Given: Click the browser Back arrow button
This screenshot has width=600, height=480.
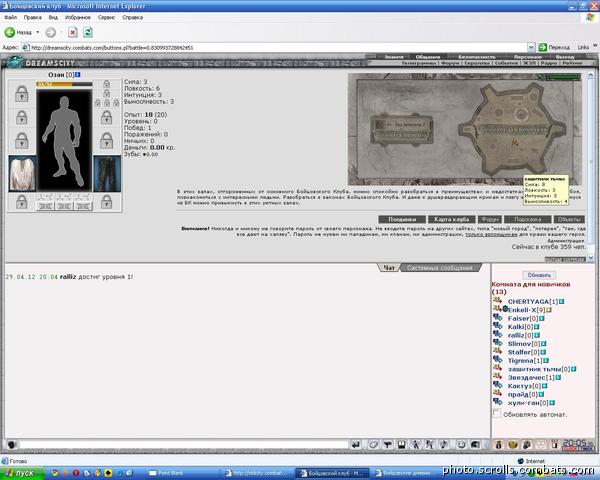Looking at the screenshot, I should [x=10, y=33].
